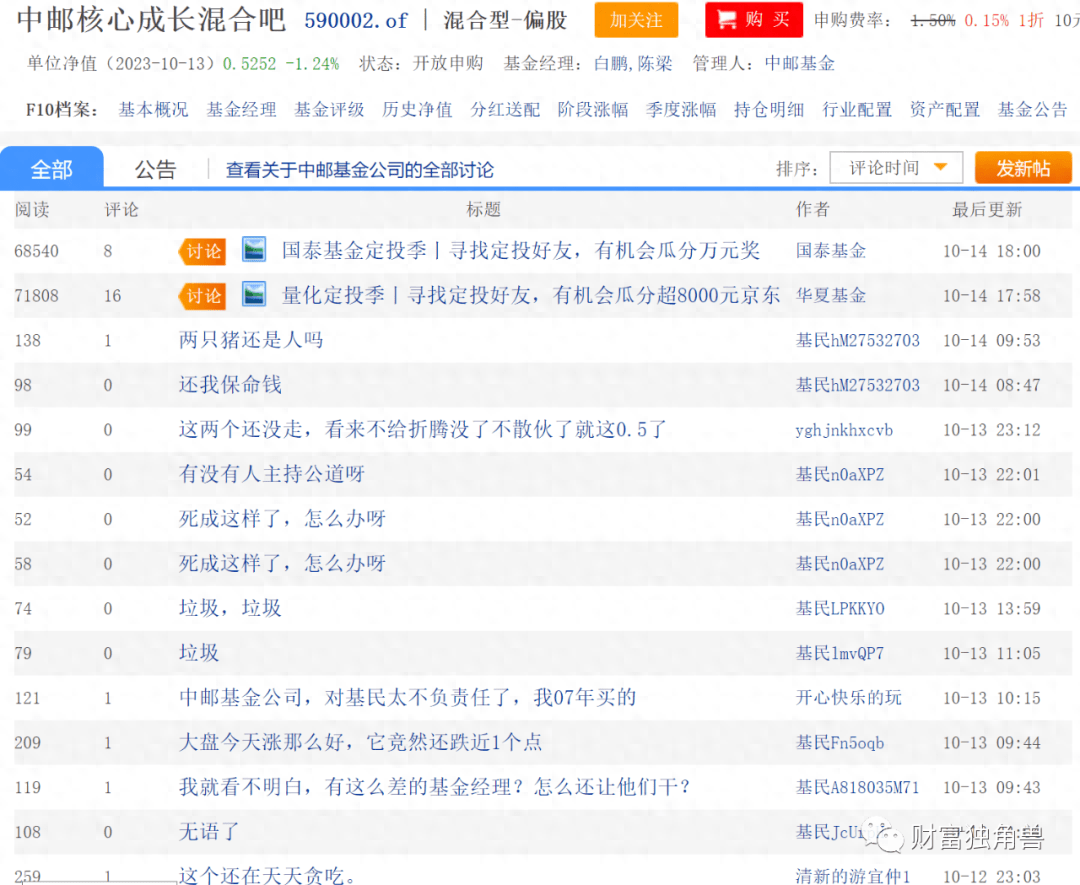Viewport: 1080px width, 885px height.
Task: Click the 讨论 tag on 华夏基金 post
Action: click(203, 296)
